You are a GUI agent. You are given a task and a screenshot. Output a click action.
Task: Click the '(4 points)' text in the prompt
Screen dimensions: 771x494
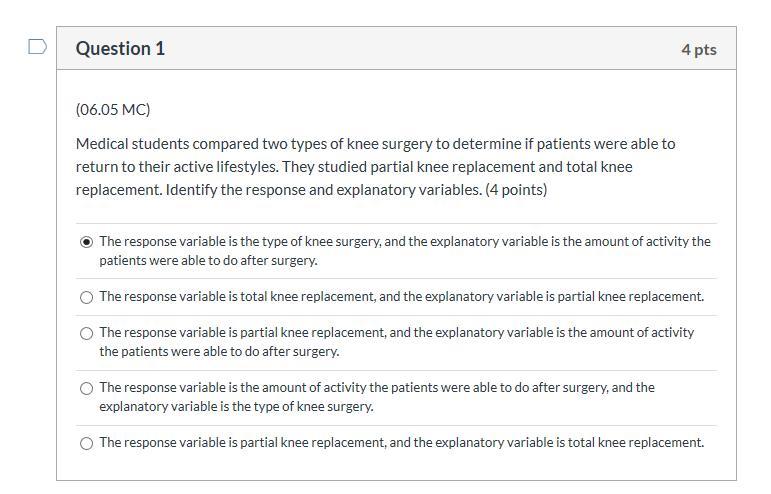[516, 189]
